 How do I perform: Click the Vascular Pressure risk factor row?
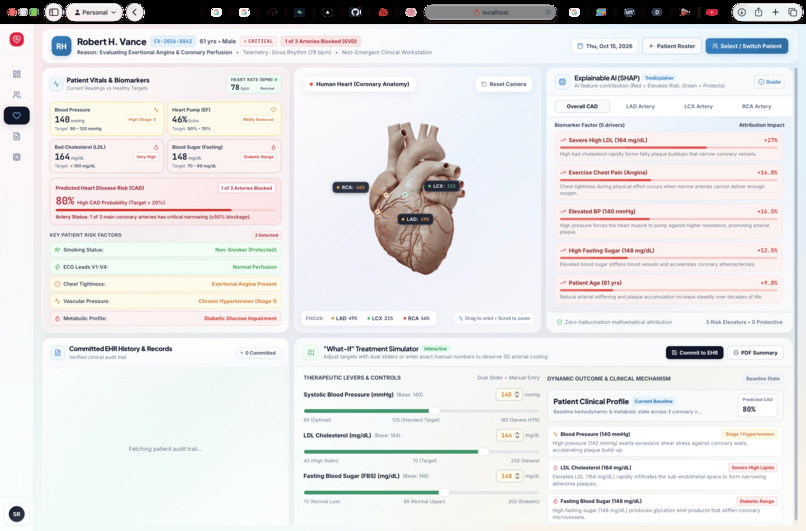(166, 301)
